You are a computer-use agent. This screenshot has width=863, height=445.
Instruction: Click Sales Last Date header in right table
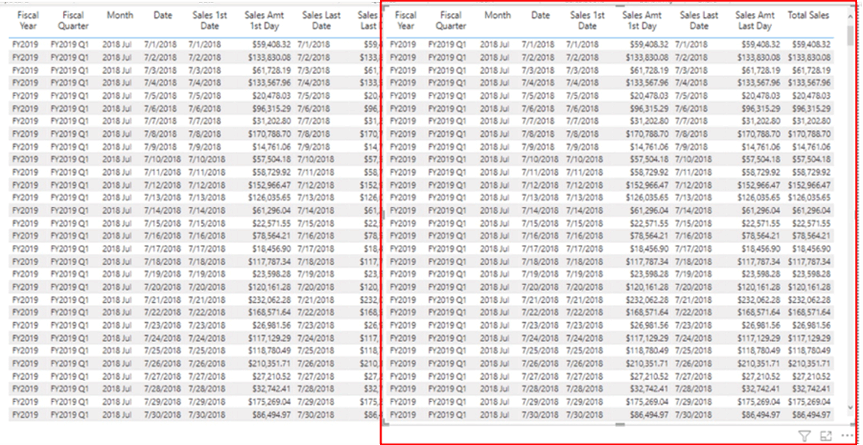[x=699, y=20]
